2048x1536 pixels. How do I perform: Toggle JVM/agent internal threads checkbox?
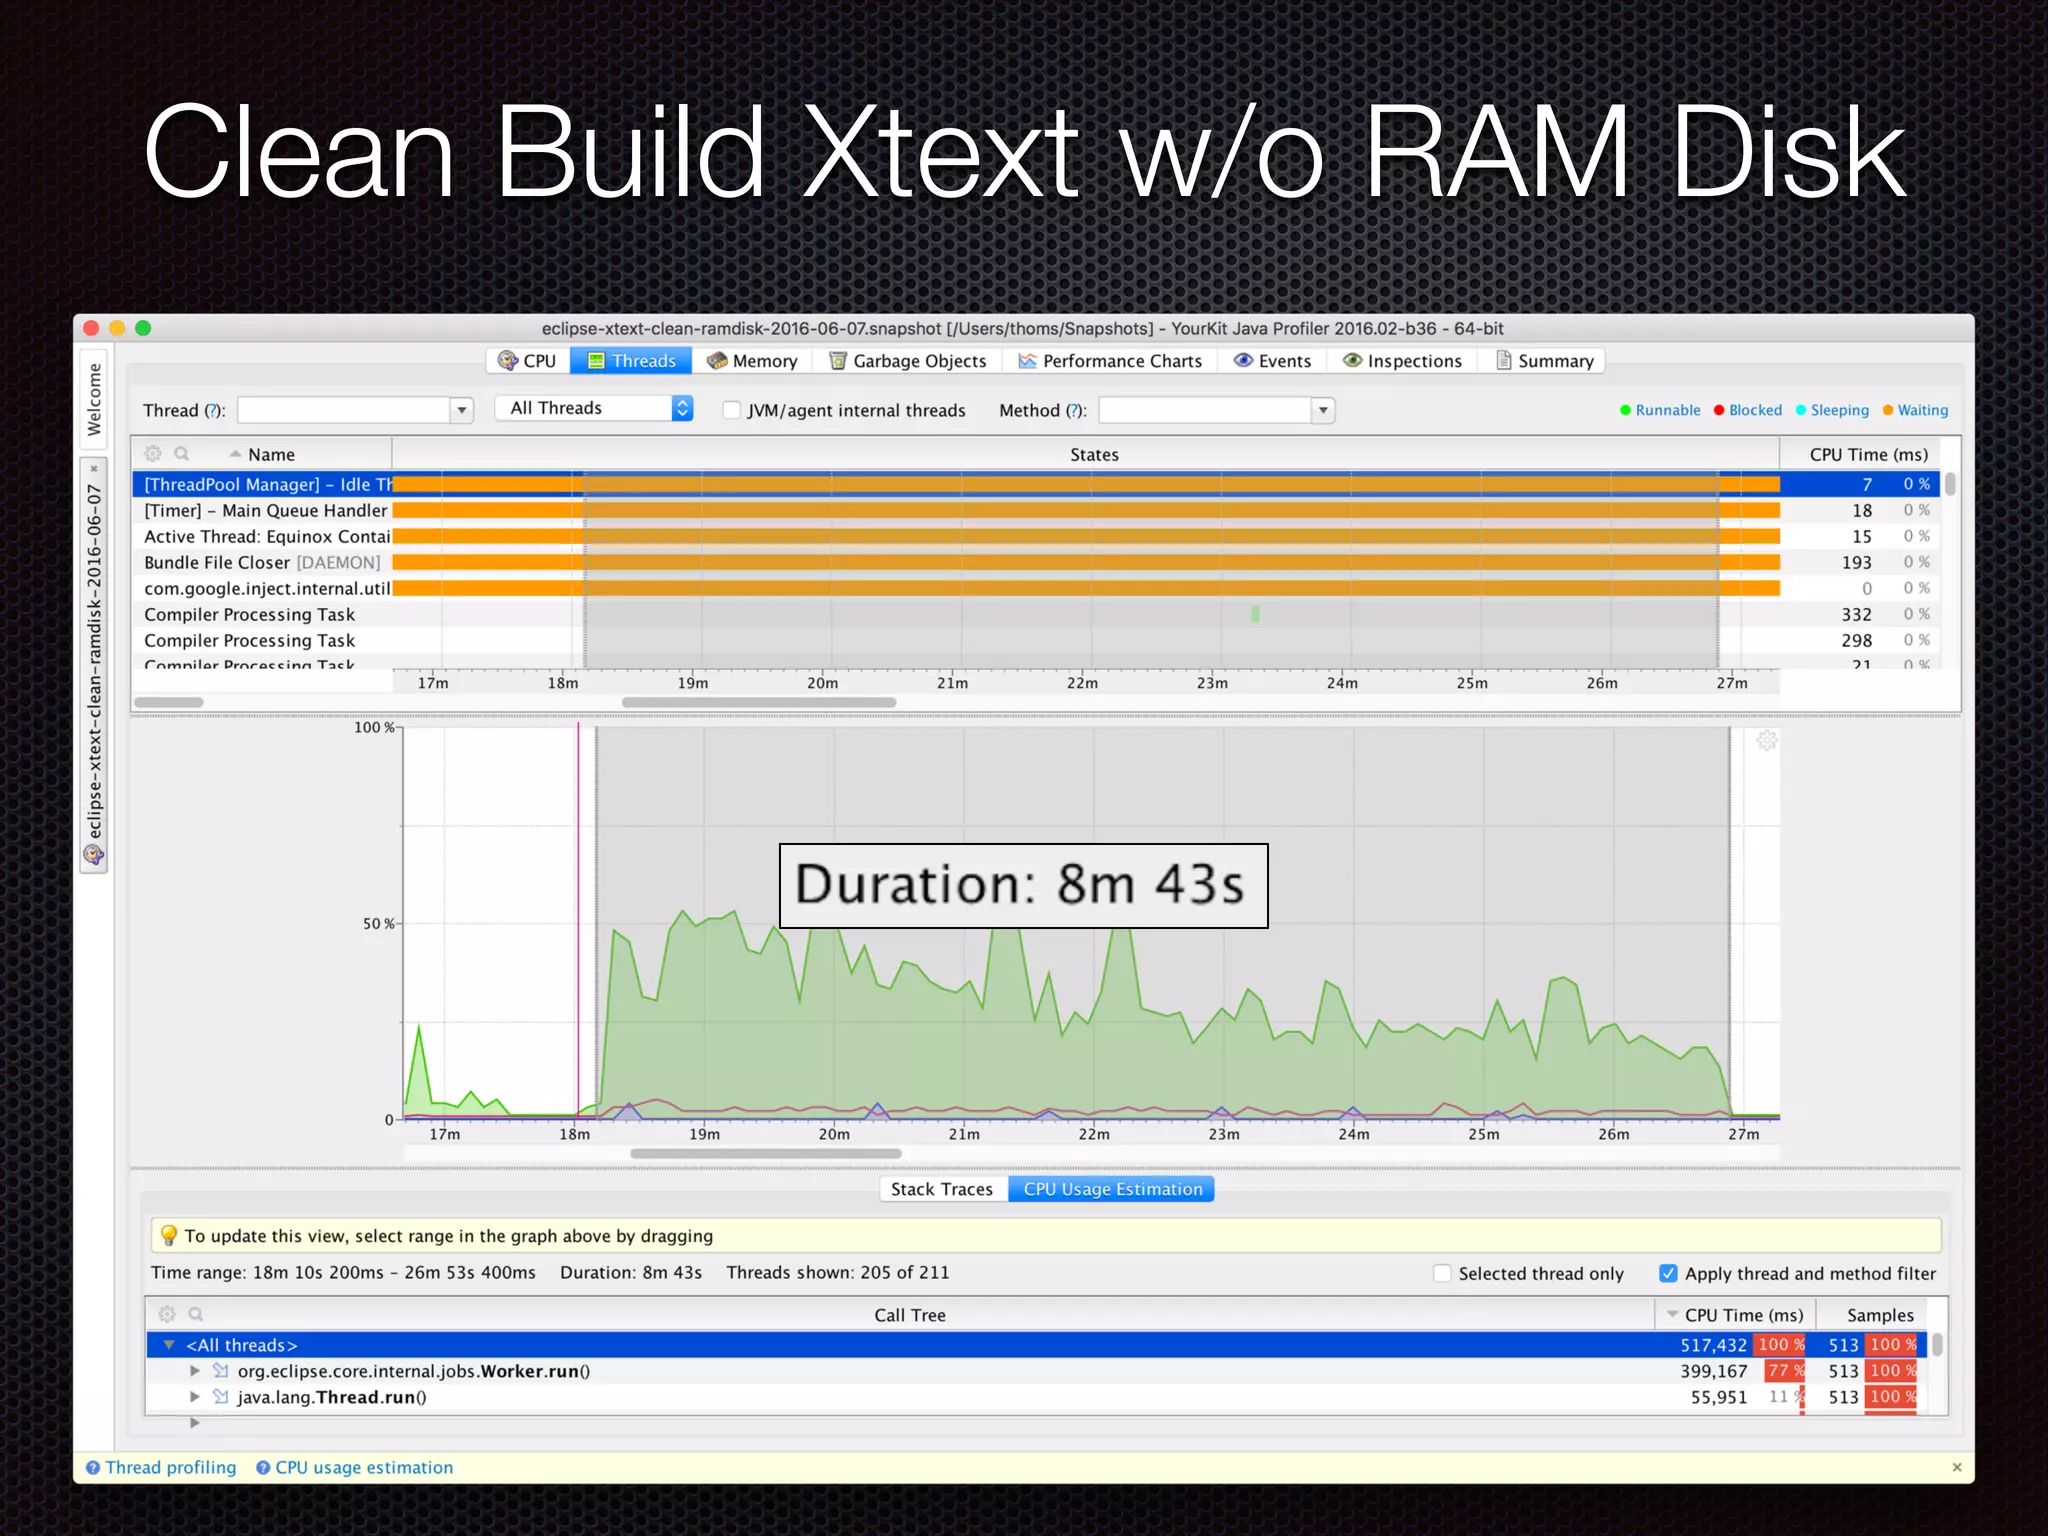731,410
